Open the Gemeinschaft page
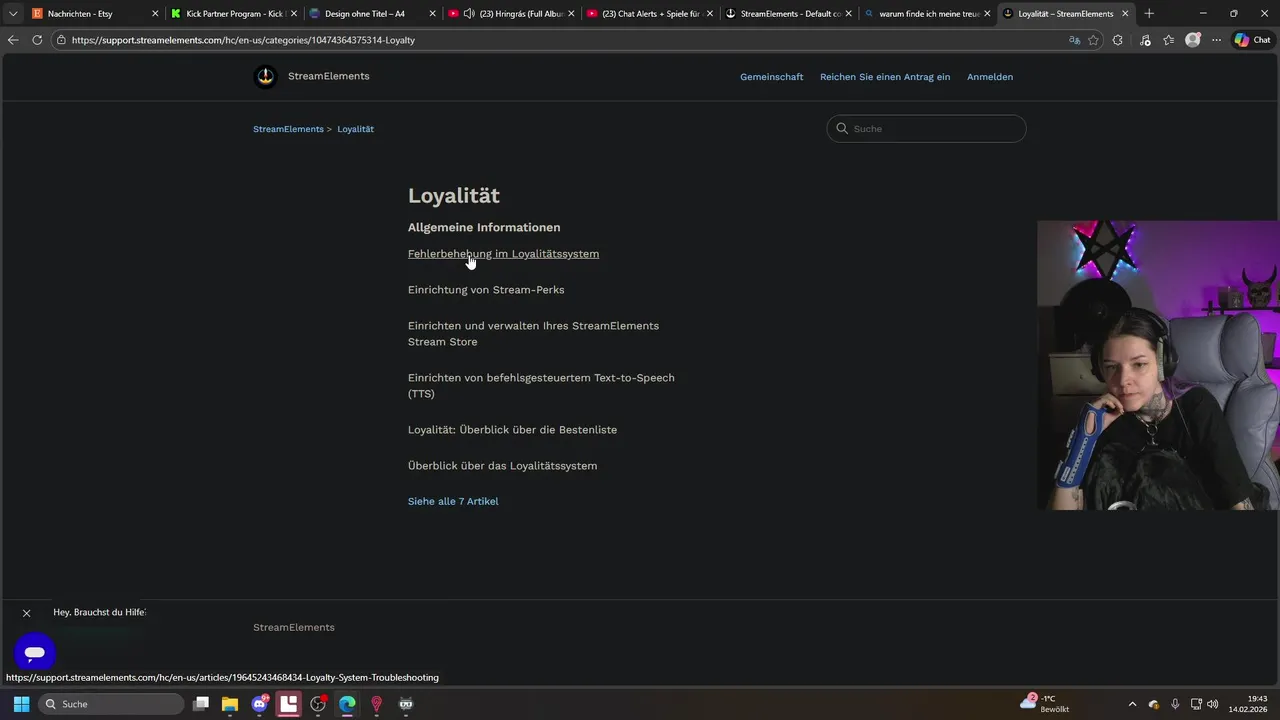Screen dimensions: 1280x720 [771, 77]
